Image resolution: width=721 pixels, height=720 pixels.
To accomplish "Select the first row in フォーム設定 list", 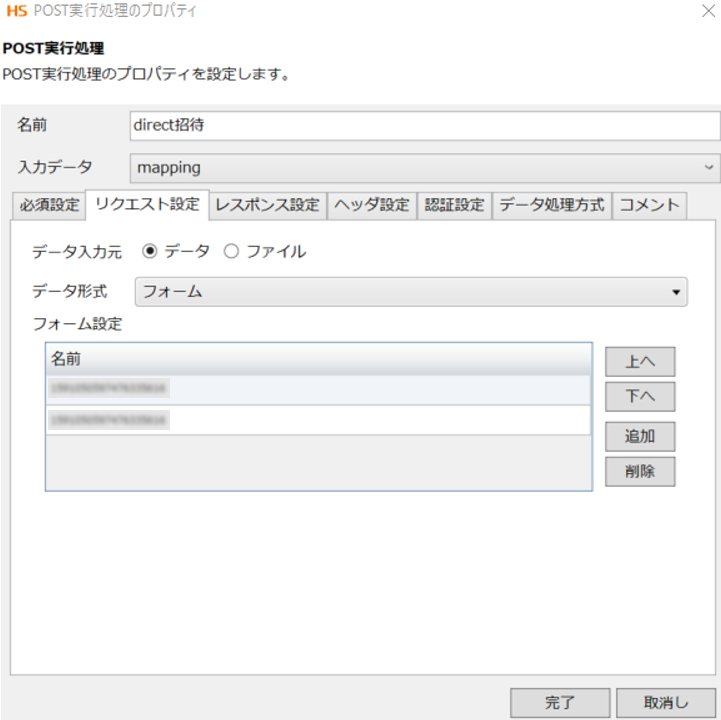I will 318,389.
